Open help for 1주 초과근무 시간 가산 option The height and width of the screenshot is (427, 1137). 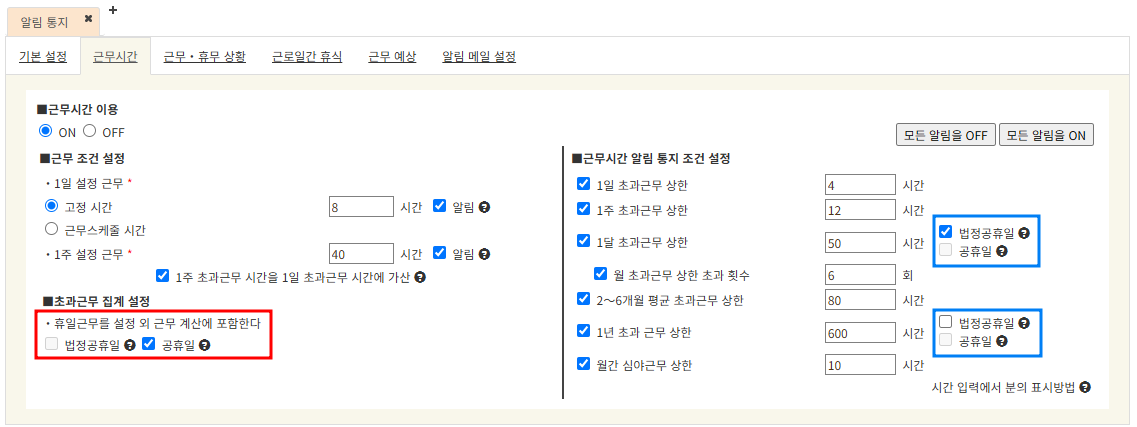[420, 277]
